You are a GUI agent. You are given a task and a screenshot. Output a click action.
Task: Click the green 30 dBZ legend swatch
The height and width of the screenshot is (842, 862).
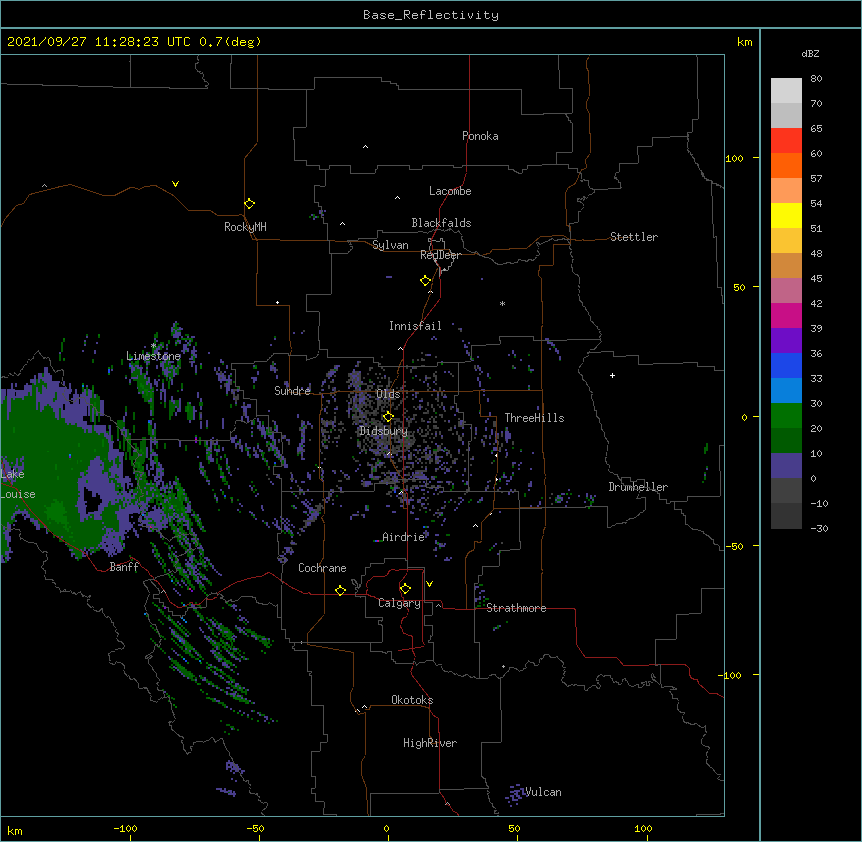click(786, 416)
